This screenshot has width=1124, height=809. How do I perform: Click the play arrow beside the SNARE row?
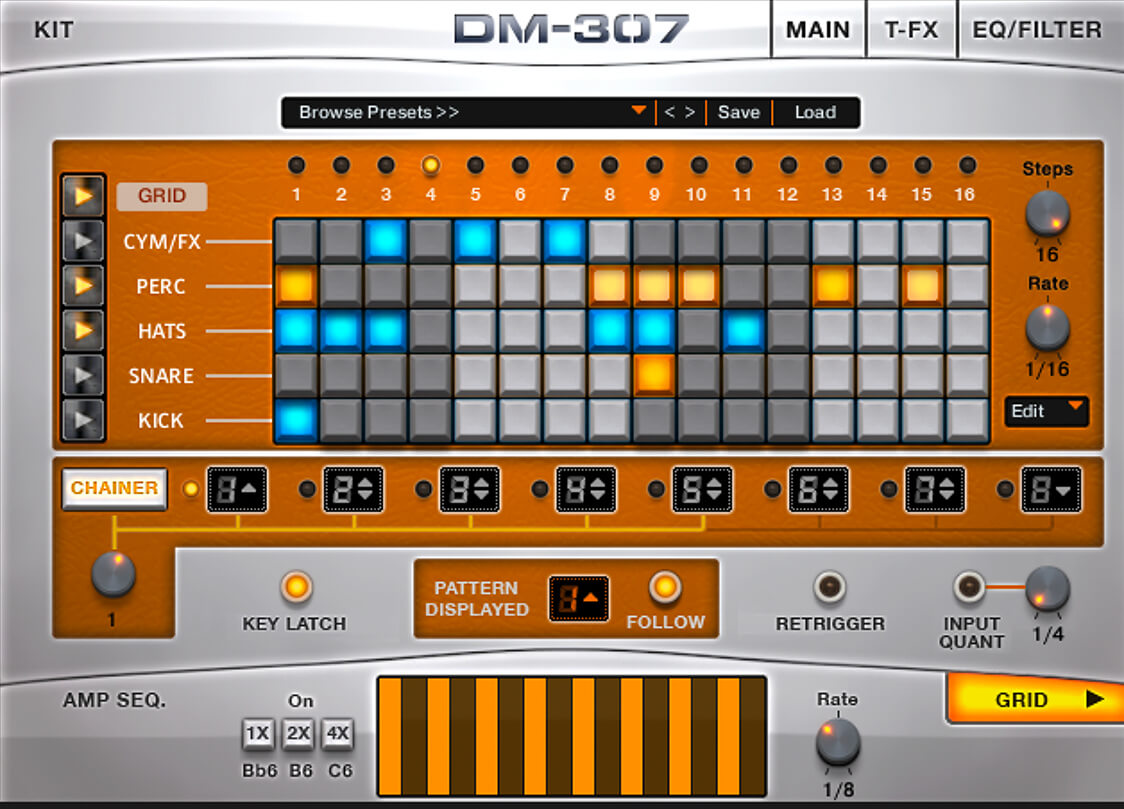pyautogui.click(x=84, y=376)
